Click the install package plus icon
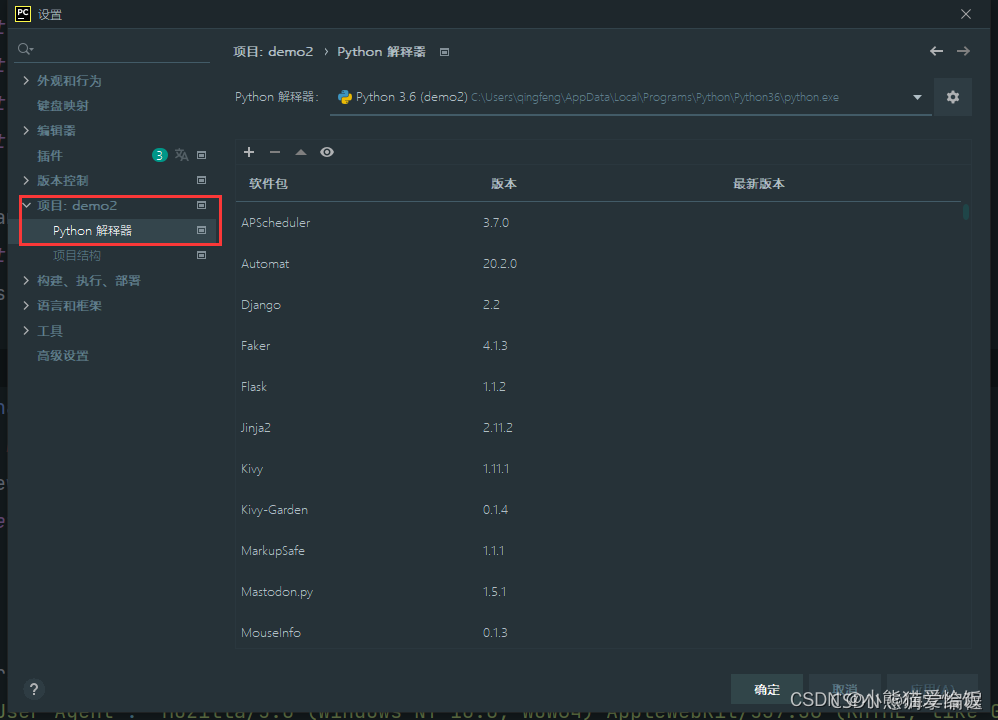This screenshot has width=998, height=720. pos(249,152)
